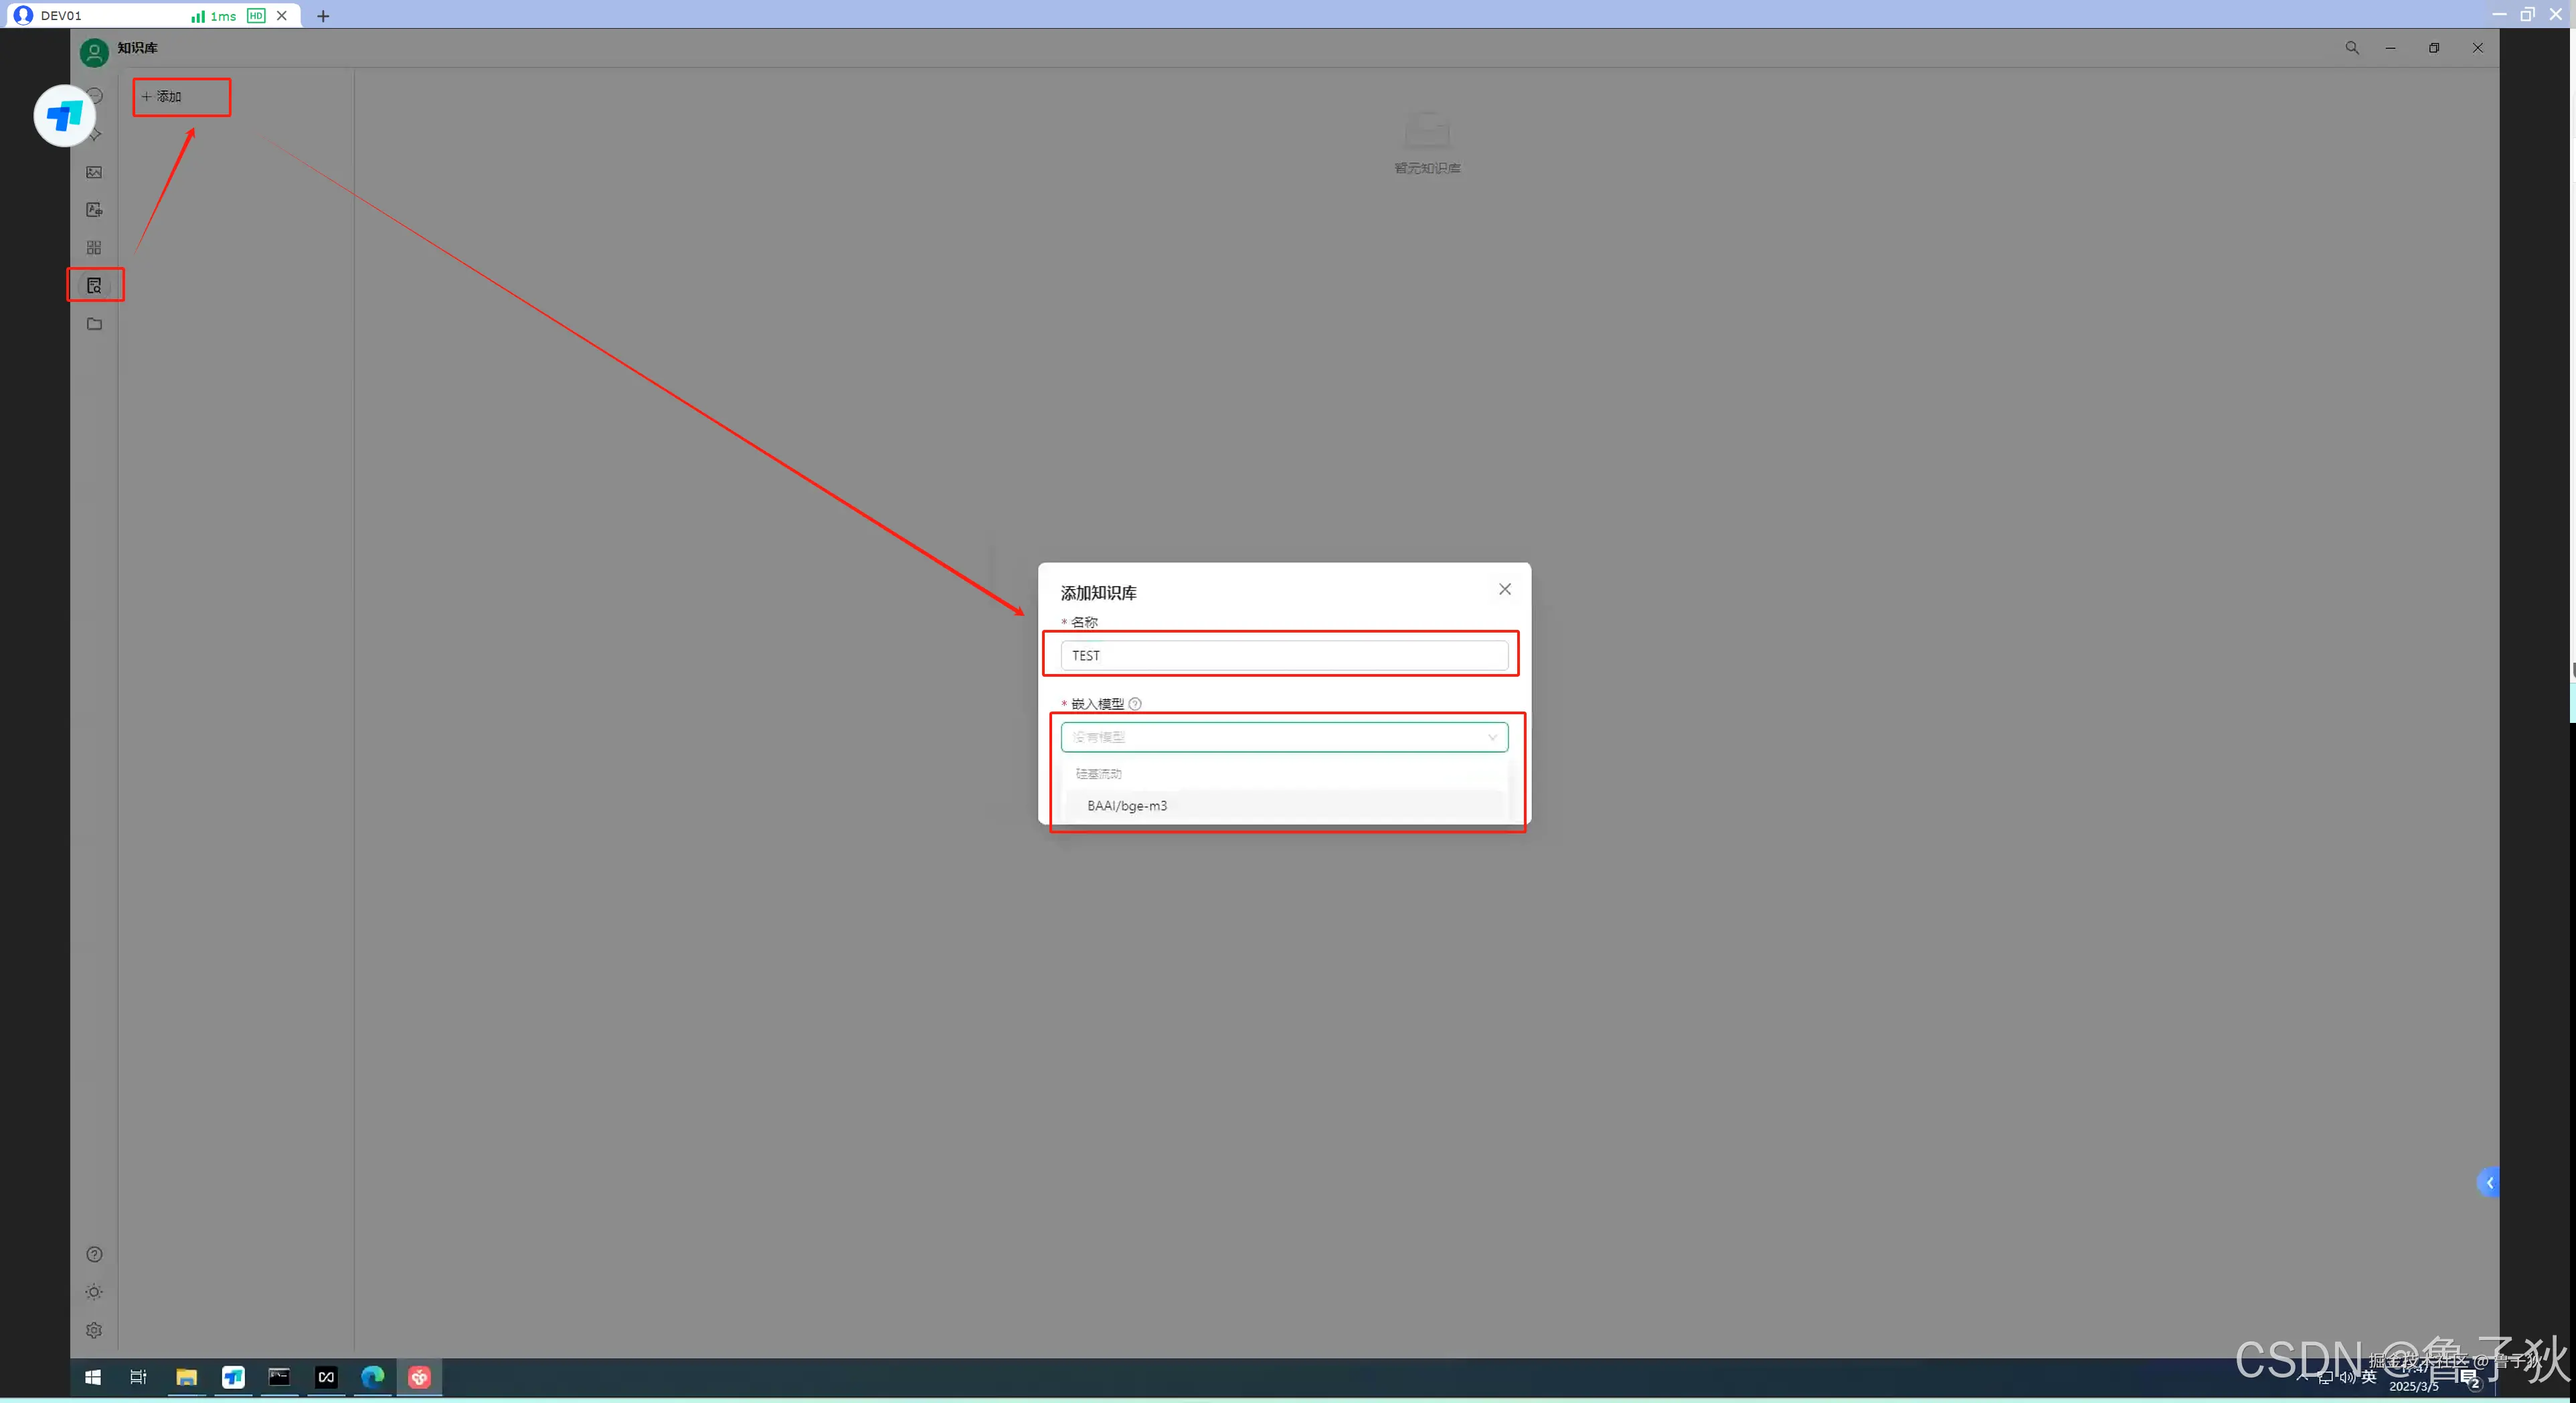Viewport: 2576px width, 1403px height.
Task: Click the search magnifier in title bar
Action: [2352, 48]
